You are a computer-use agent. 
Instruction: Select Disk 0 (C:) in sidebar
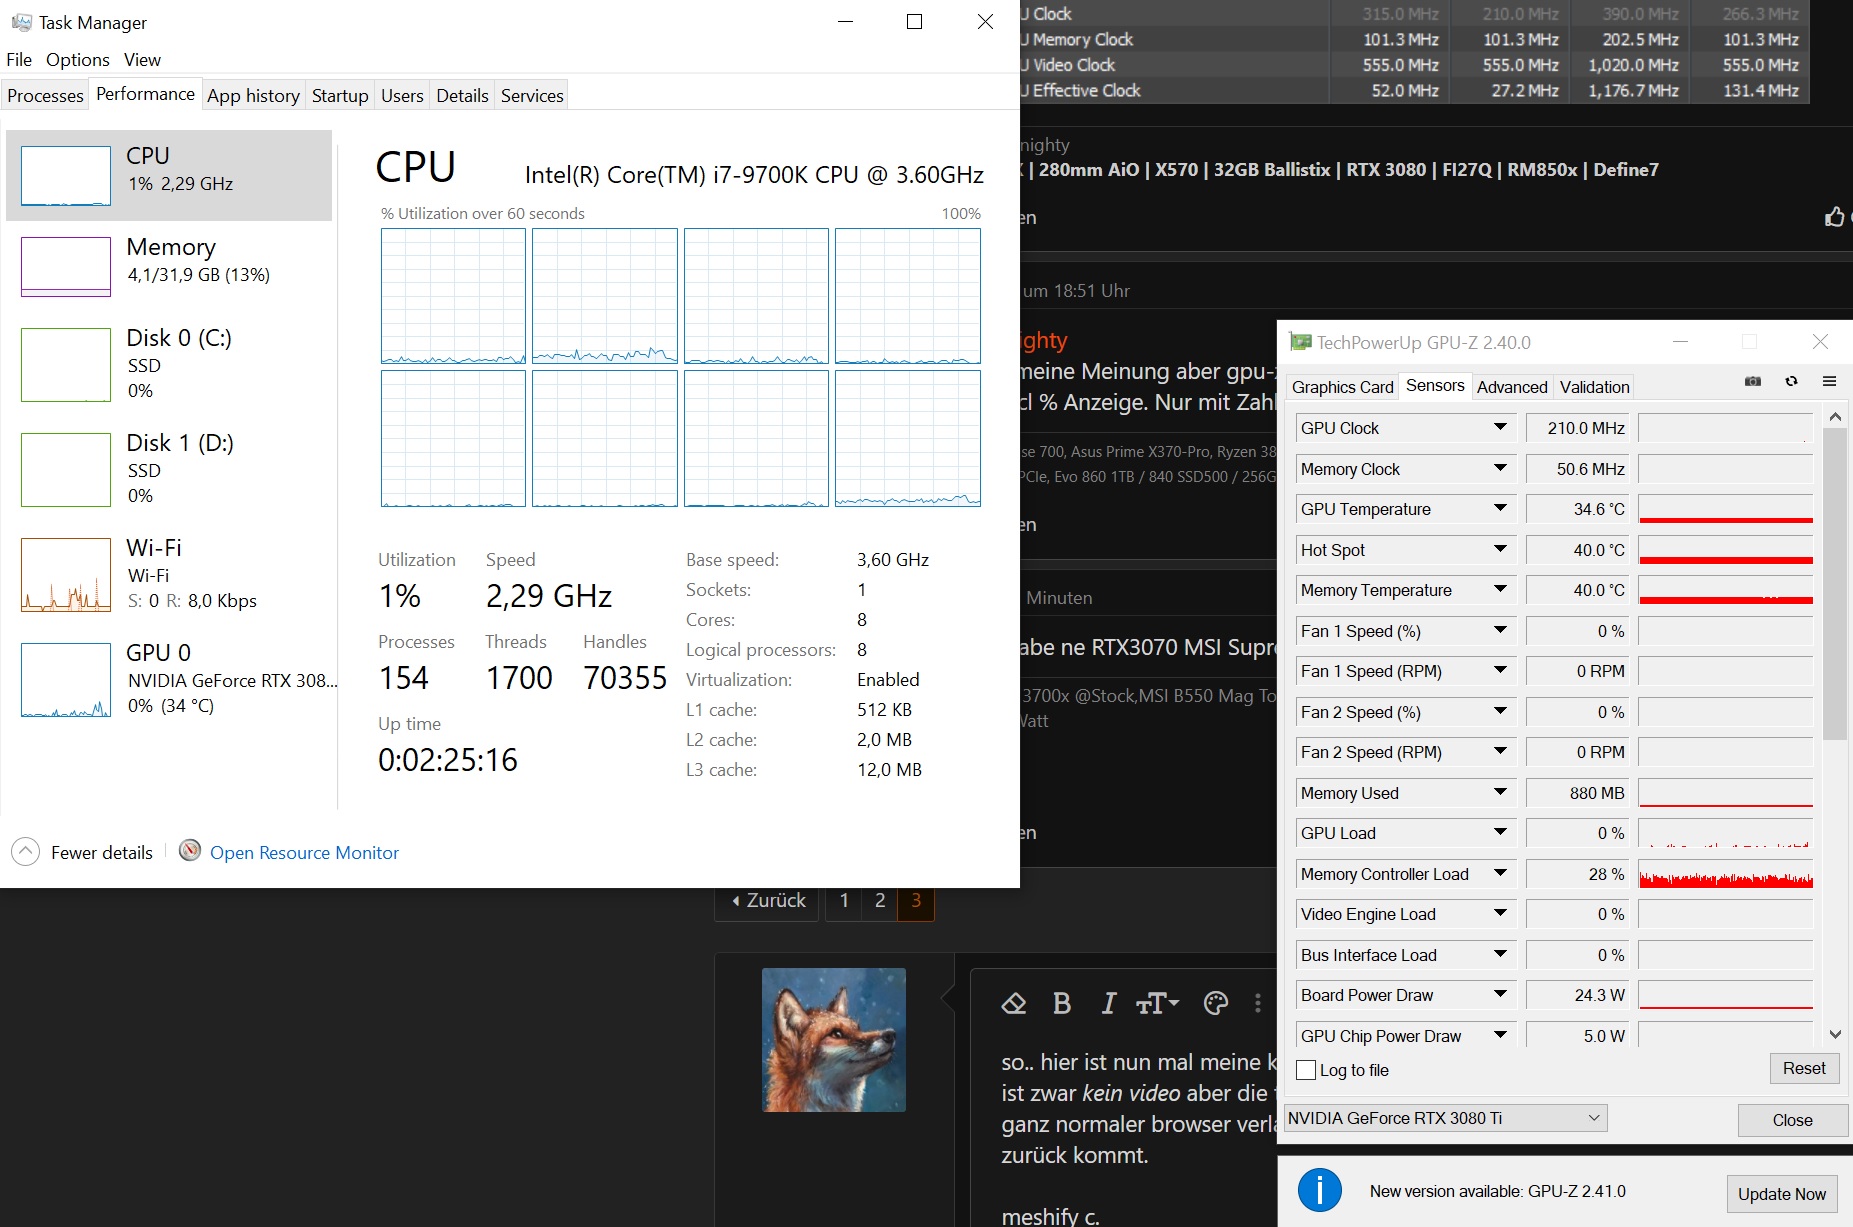click(x=169, y=365)
